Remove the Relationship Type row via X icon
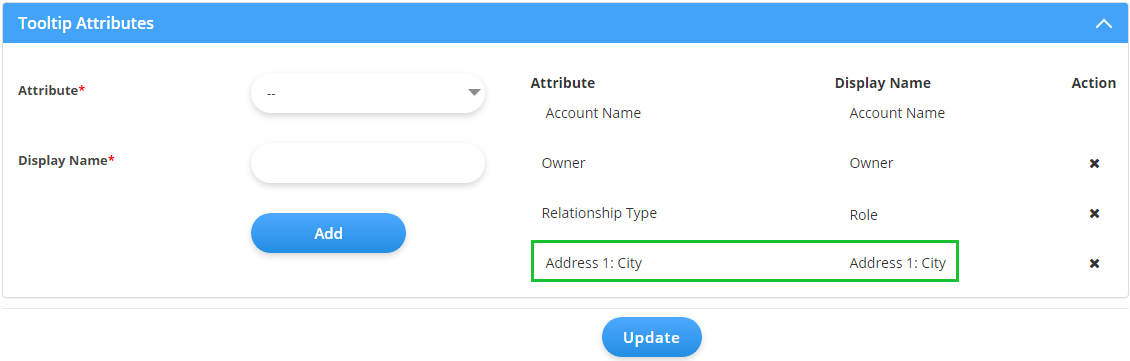This screenshot has width=1130, height=361. pyautogui.click(x=1094, y=213)
